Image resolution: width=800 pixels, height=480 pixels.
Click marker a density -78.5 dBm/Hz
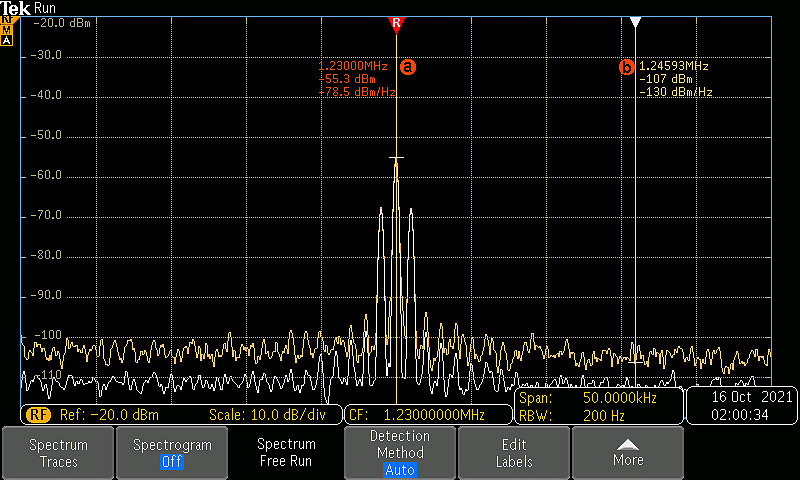point(357,92)
